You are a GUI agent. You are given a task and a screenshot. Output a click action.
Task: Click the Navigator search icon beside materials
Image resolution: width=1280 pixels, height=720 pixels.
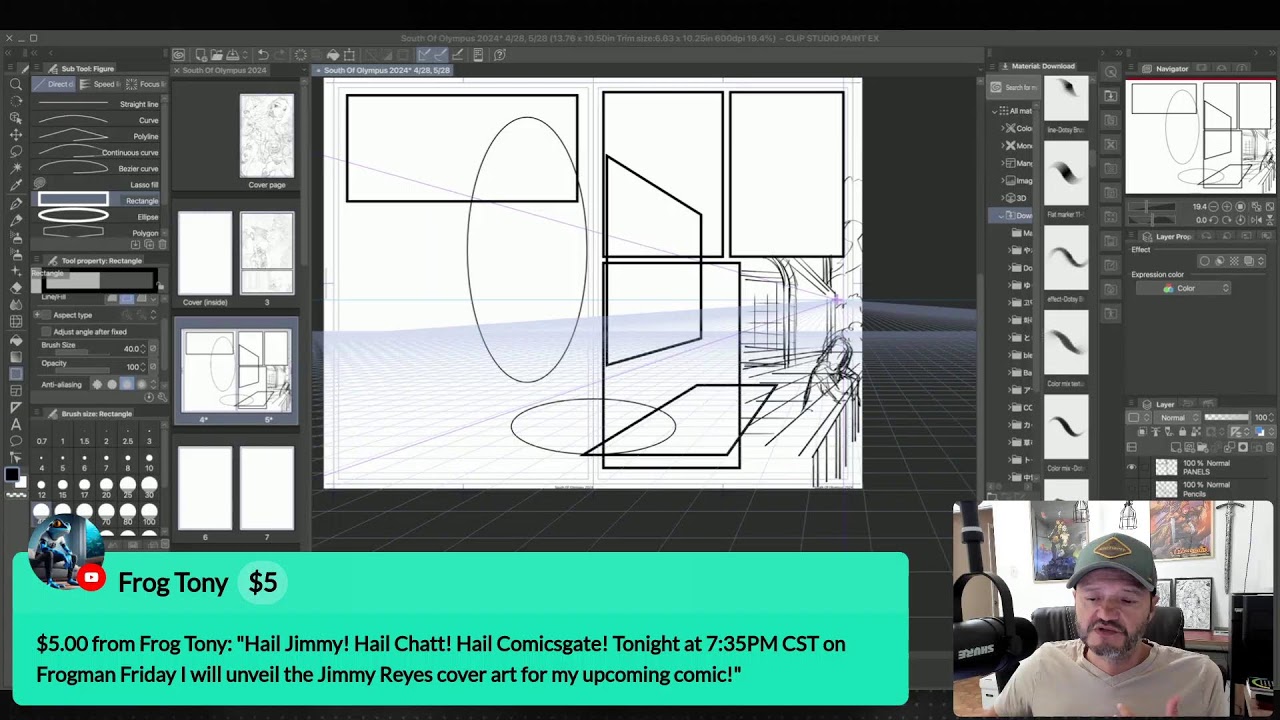click(x=1111, y=72)
